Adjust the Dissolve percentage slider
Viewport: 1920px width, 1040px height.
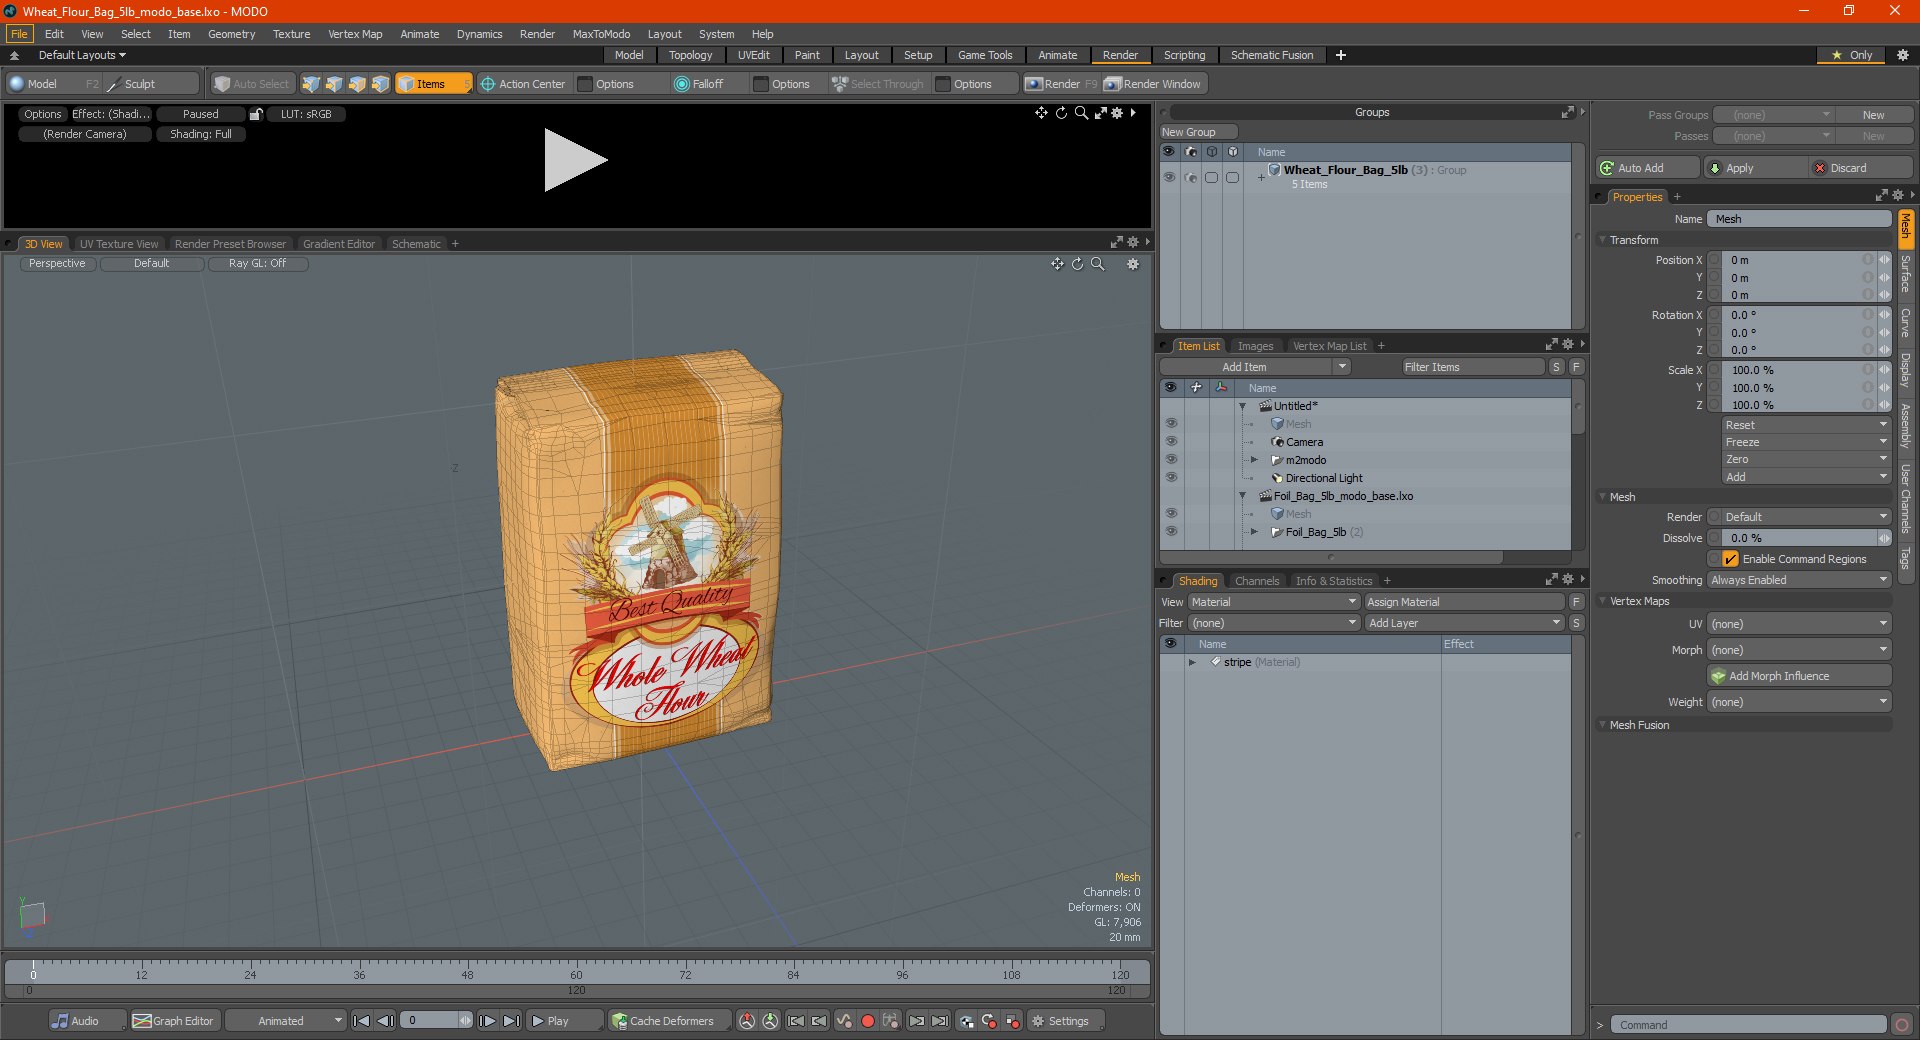point(1801,538)
